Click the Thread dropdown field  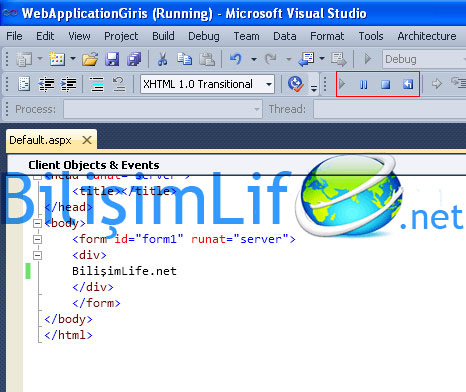click(389, 109)
